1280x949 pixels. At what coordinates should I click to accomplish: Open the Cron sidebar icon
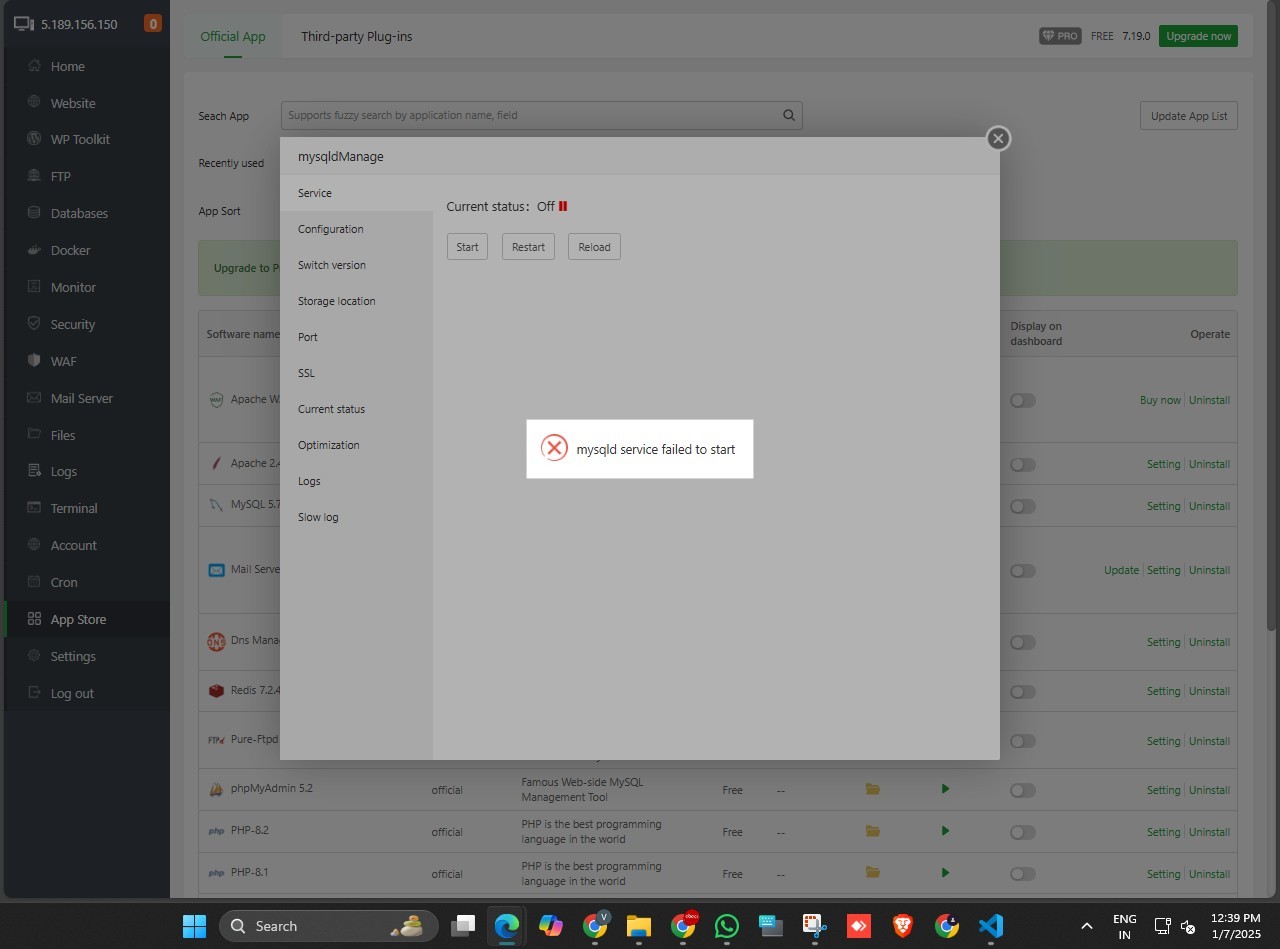[34, 582]
